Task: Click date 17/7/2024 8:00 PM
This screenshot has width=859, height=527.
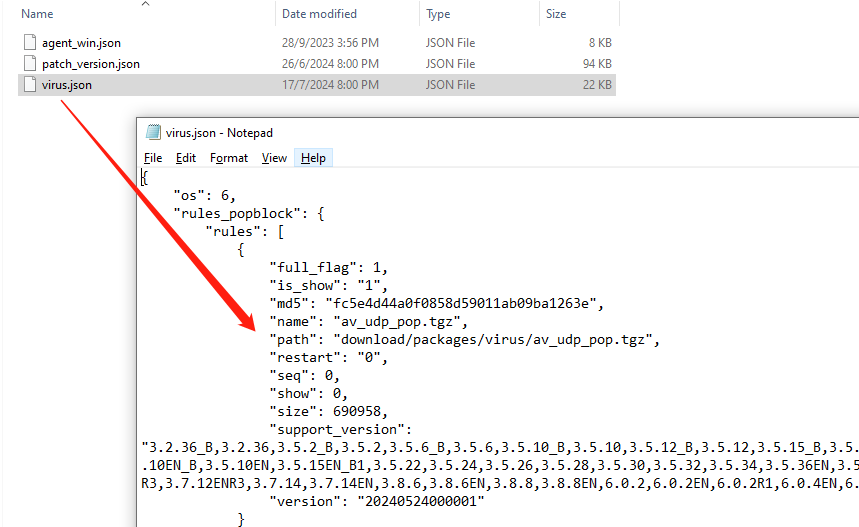Action: coord(330,85)
